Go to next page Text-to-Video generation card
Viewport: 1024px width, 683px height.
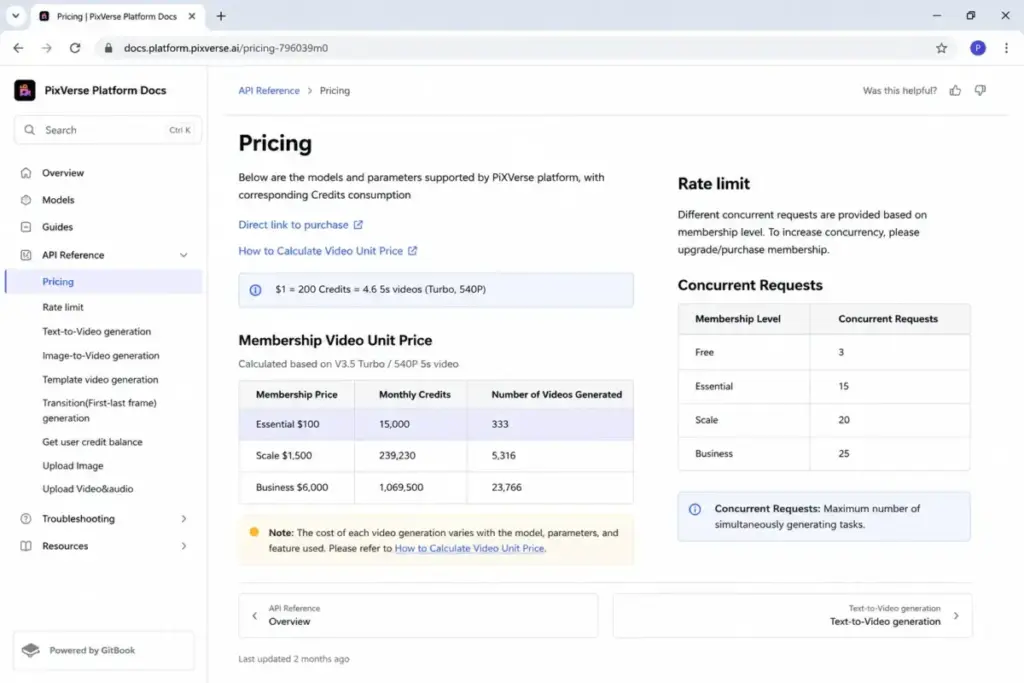pos(792,616)
